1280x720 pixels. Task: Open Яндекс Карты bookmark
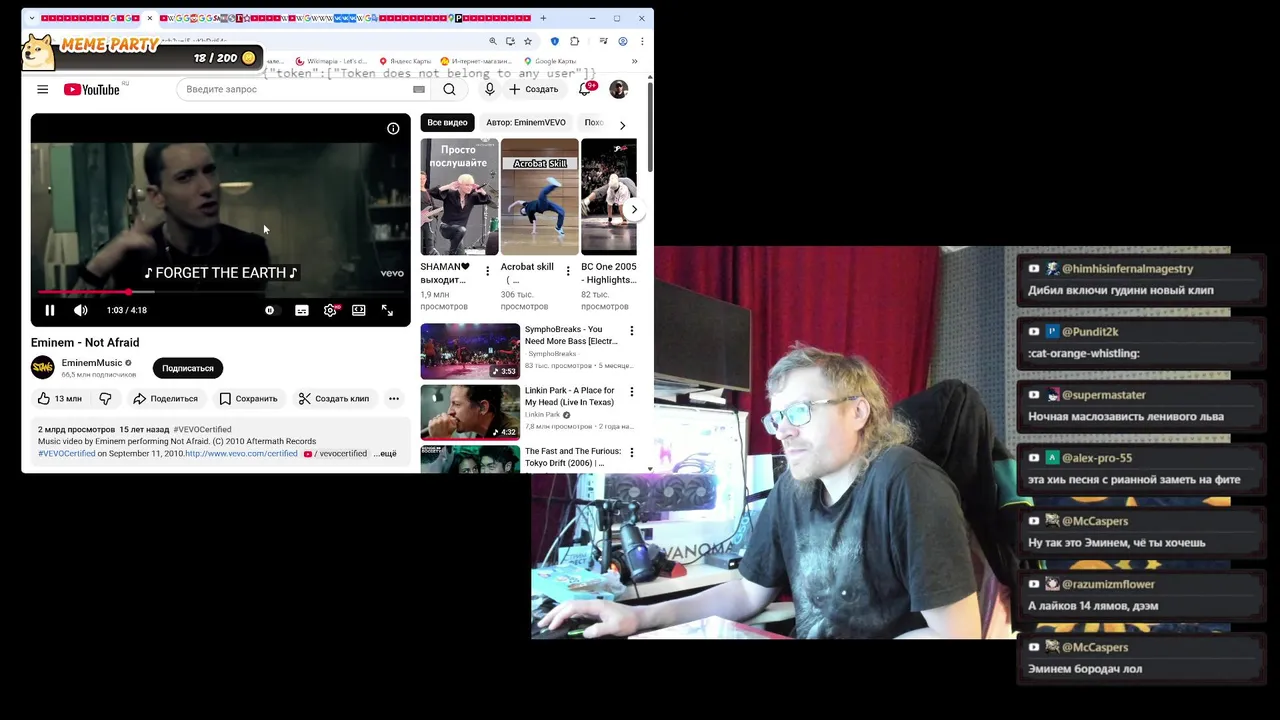(x=405, y=61)
